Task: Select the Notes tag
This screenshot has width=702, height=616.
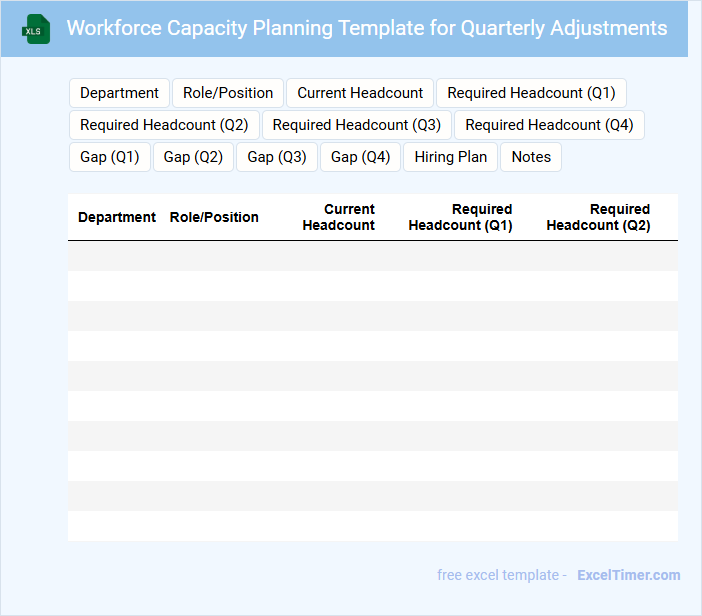Action: click(531, 157)
